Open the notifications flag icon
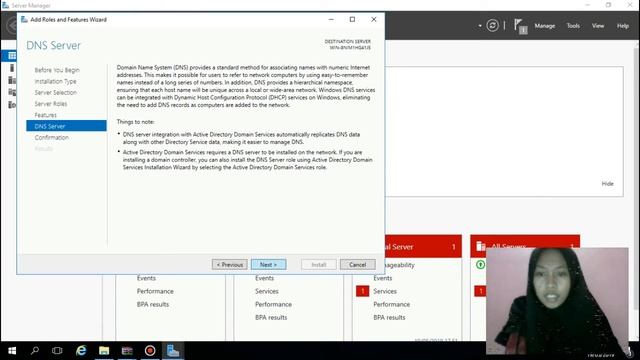The image size is (640, 360). [x=520, y=26]
